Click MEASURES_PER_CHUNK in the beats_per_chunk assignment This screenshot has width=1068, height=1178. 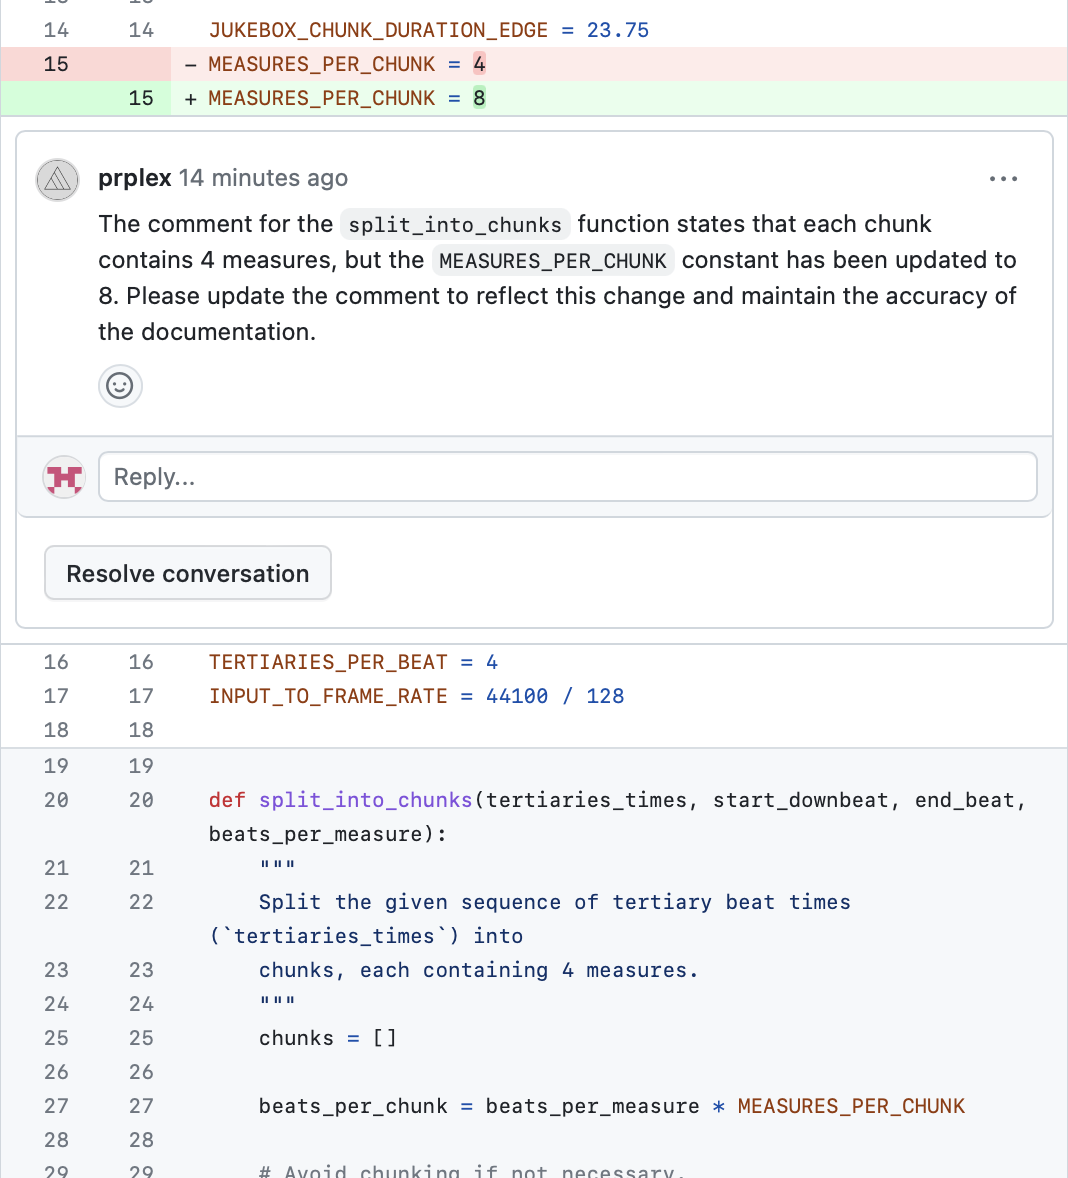pos(851,1106)
